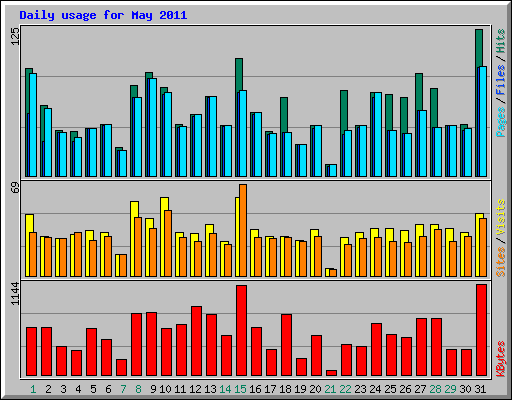Click day 24 on the x-axis
Image resolution: width=512 pixels, height=400 pixels.
375,389
